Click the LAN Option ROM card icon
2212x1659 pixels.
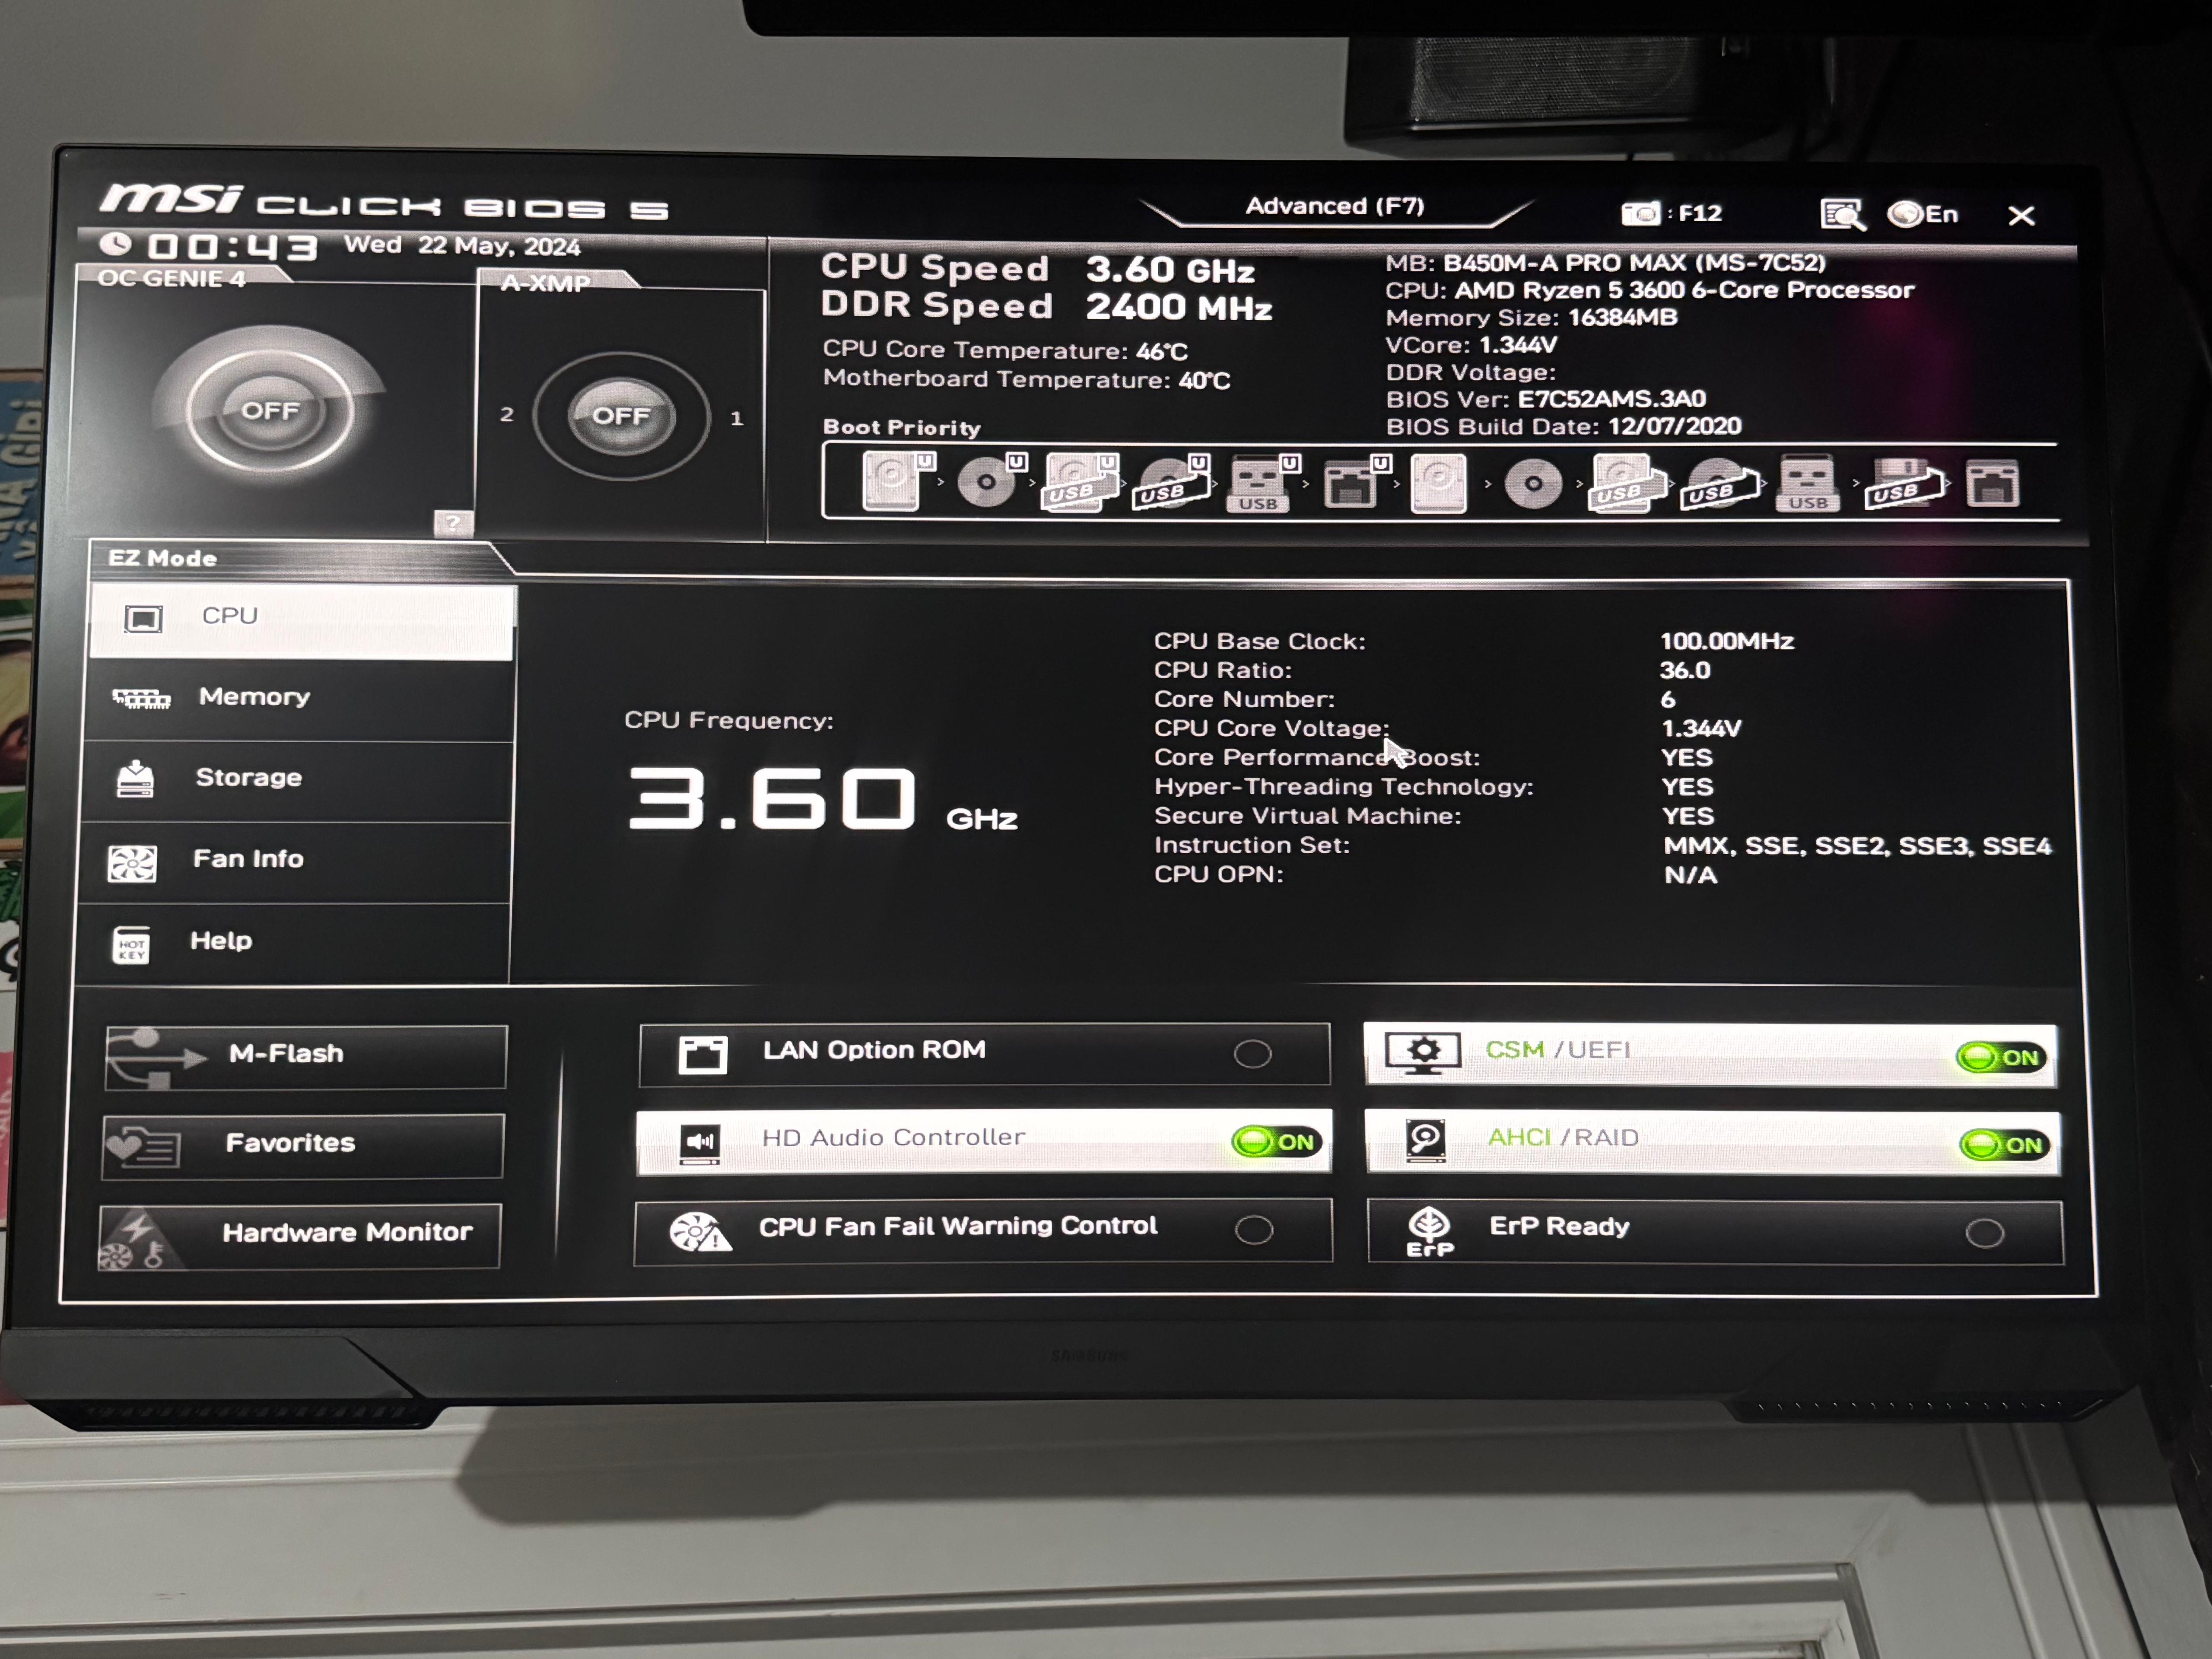(703, 1054)
